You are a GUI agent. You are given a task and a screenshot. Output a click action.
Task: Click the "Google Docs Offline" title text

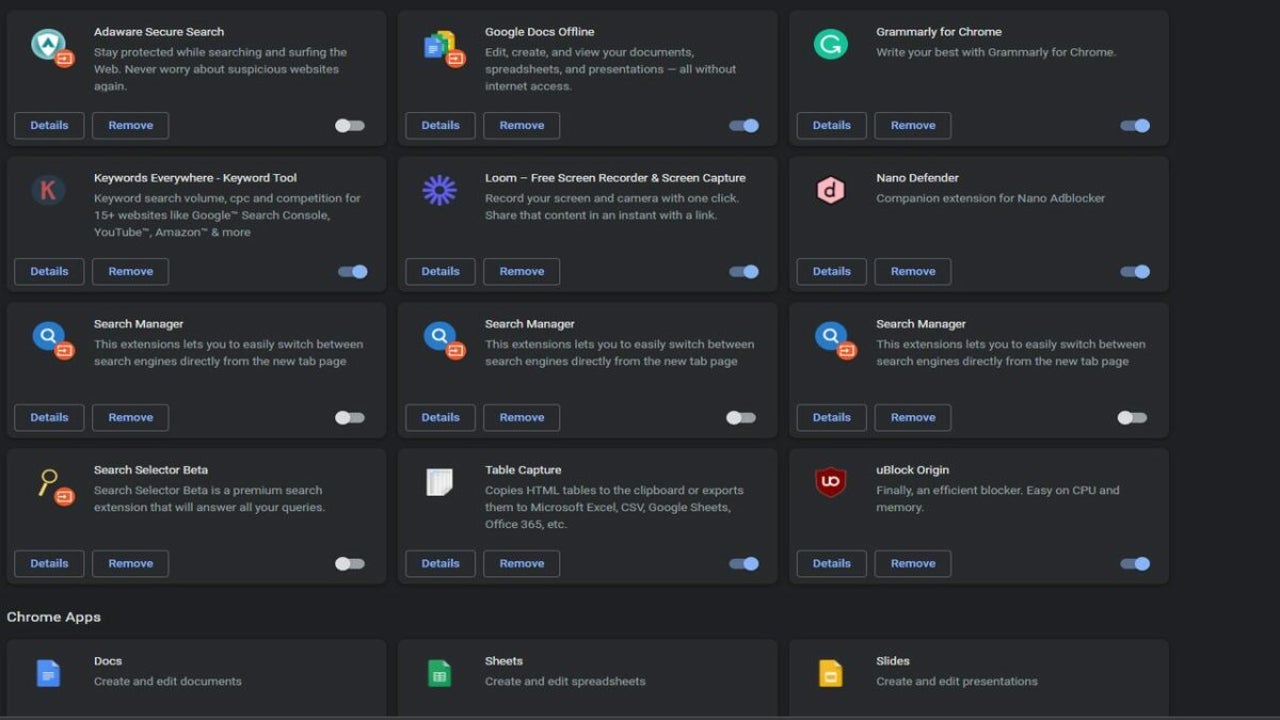click(x=540, y=32)
